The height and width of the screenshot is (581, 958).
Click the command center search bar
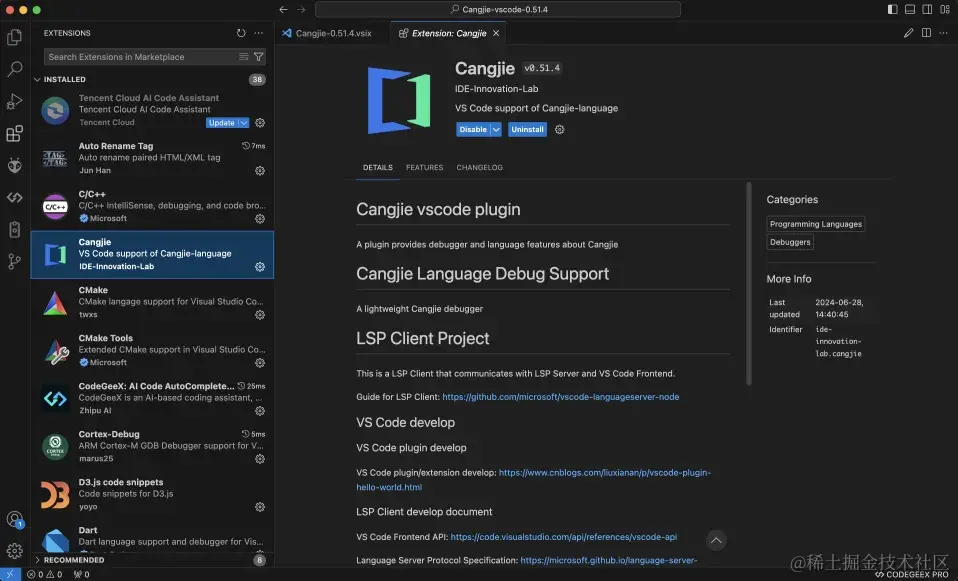point(498,9)
